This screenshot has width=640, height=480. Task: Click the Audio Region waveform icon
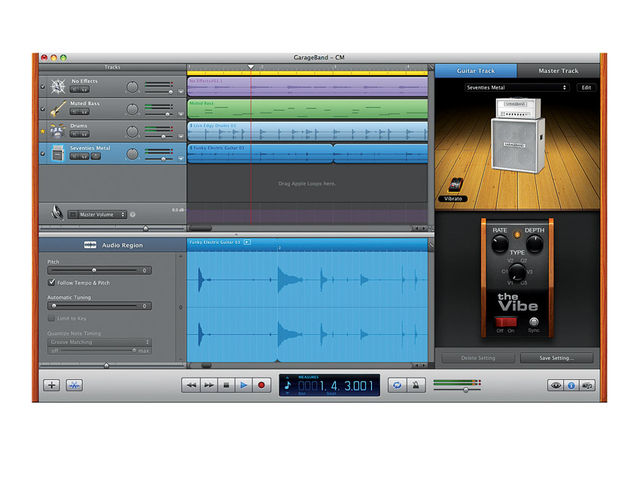pos(90,245)
